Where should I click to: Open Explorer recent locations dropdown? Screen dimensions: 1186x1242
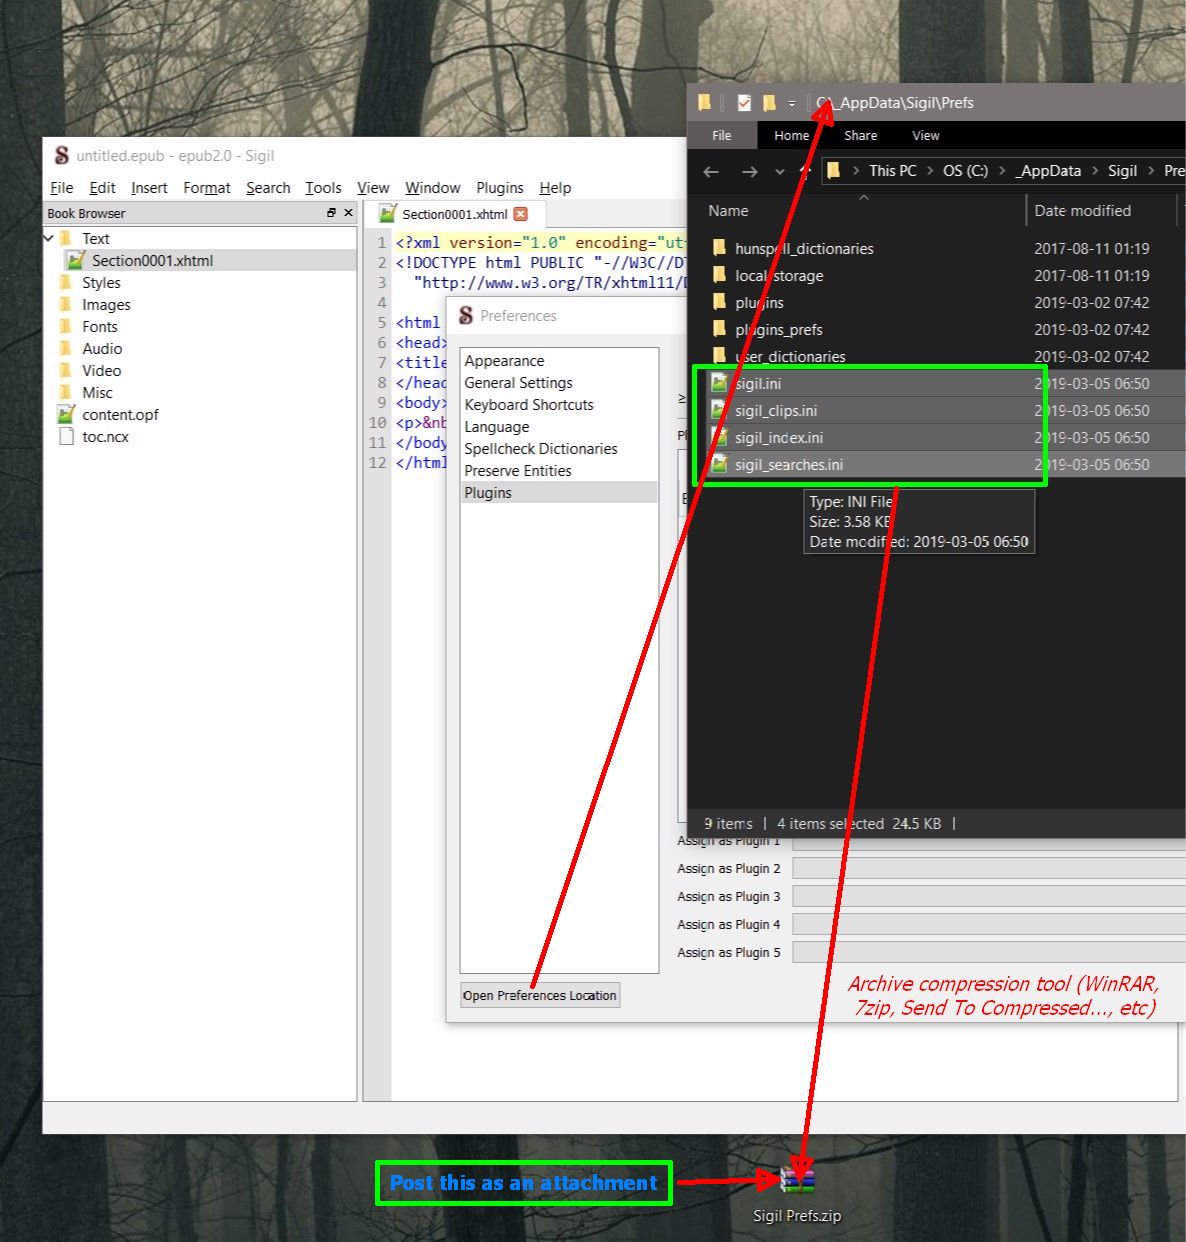point(780,171)
